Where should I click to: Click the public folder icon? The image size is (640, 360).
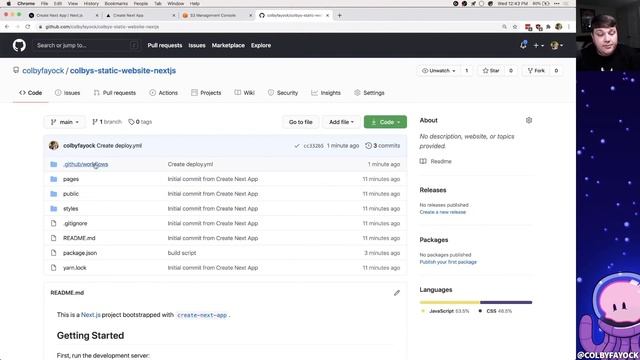click(53, 194)
